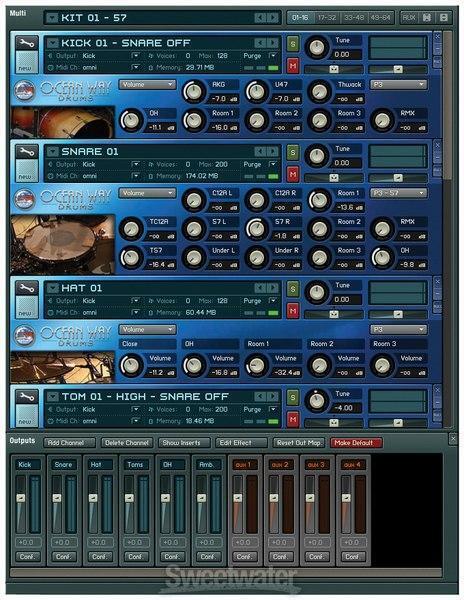Screen dimensions: 464x600
Task: Click the Ocean Way Drums logo in SNARE 01
Action: [x=24, y=199]
